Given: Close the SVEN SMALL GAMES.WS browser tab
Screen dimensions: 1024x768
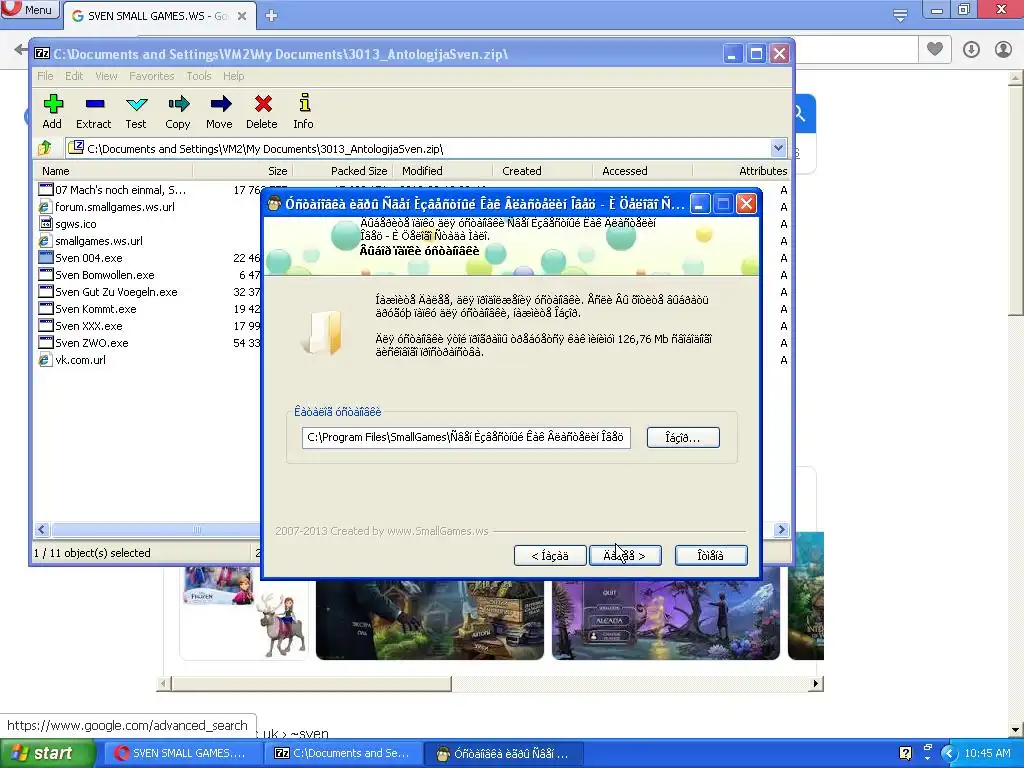Looking at the screenshot, I should point(242,16).
